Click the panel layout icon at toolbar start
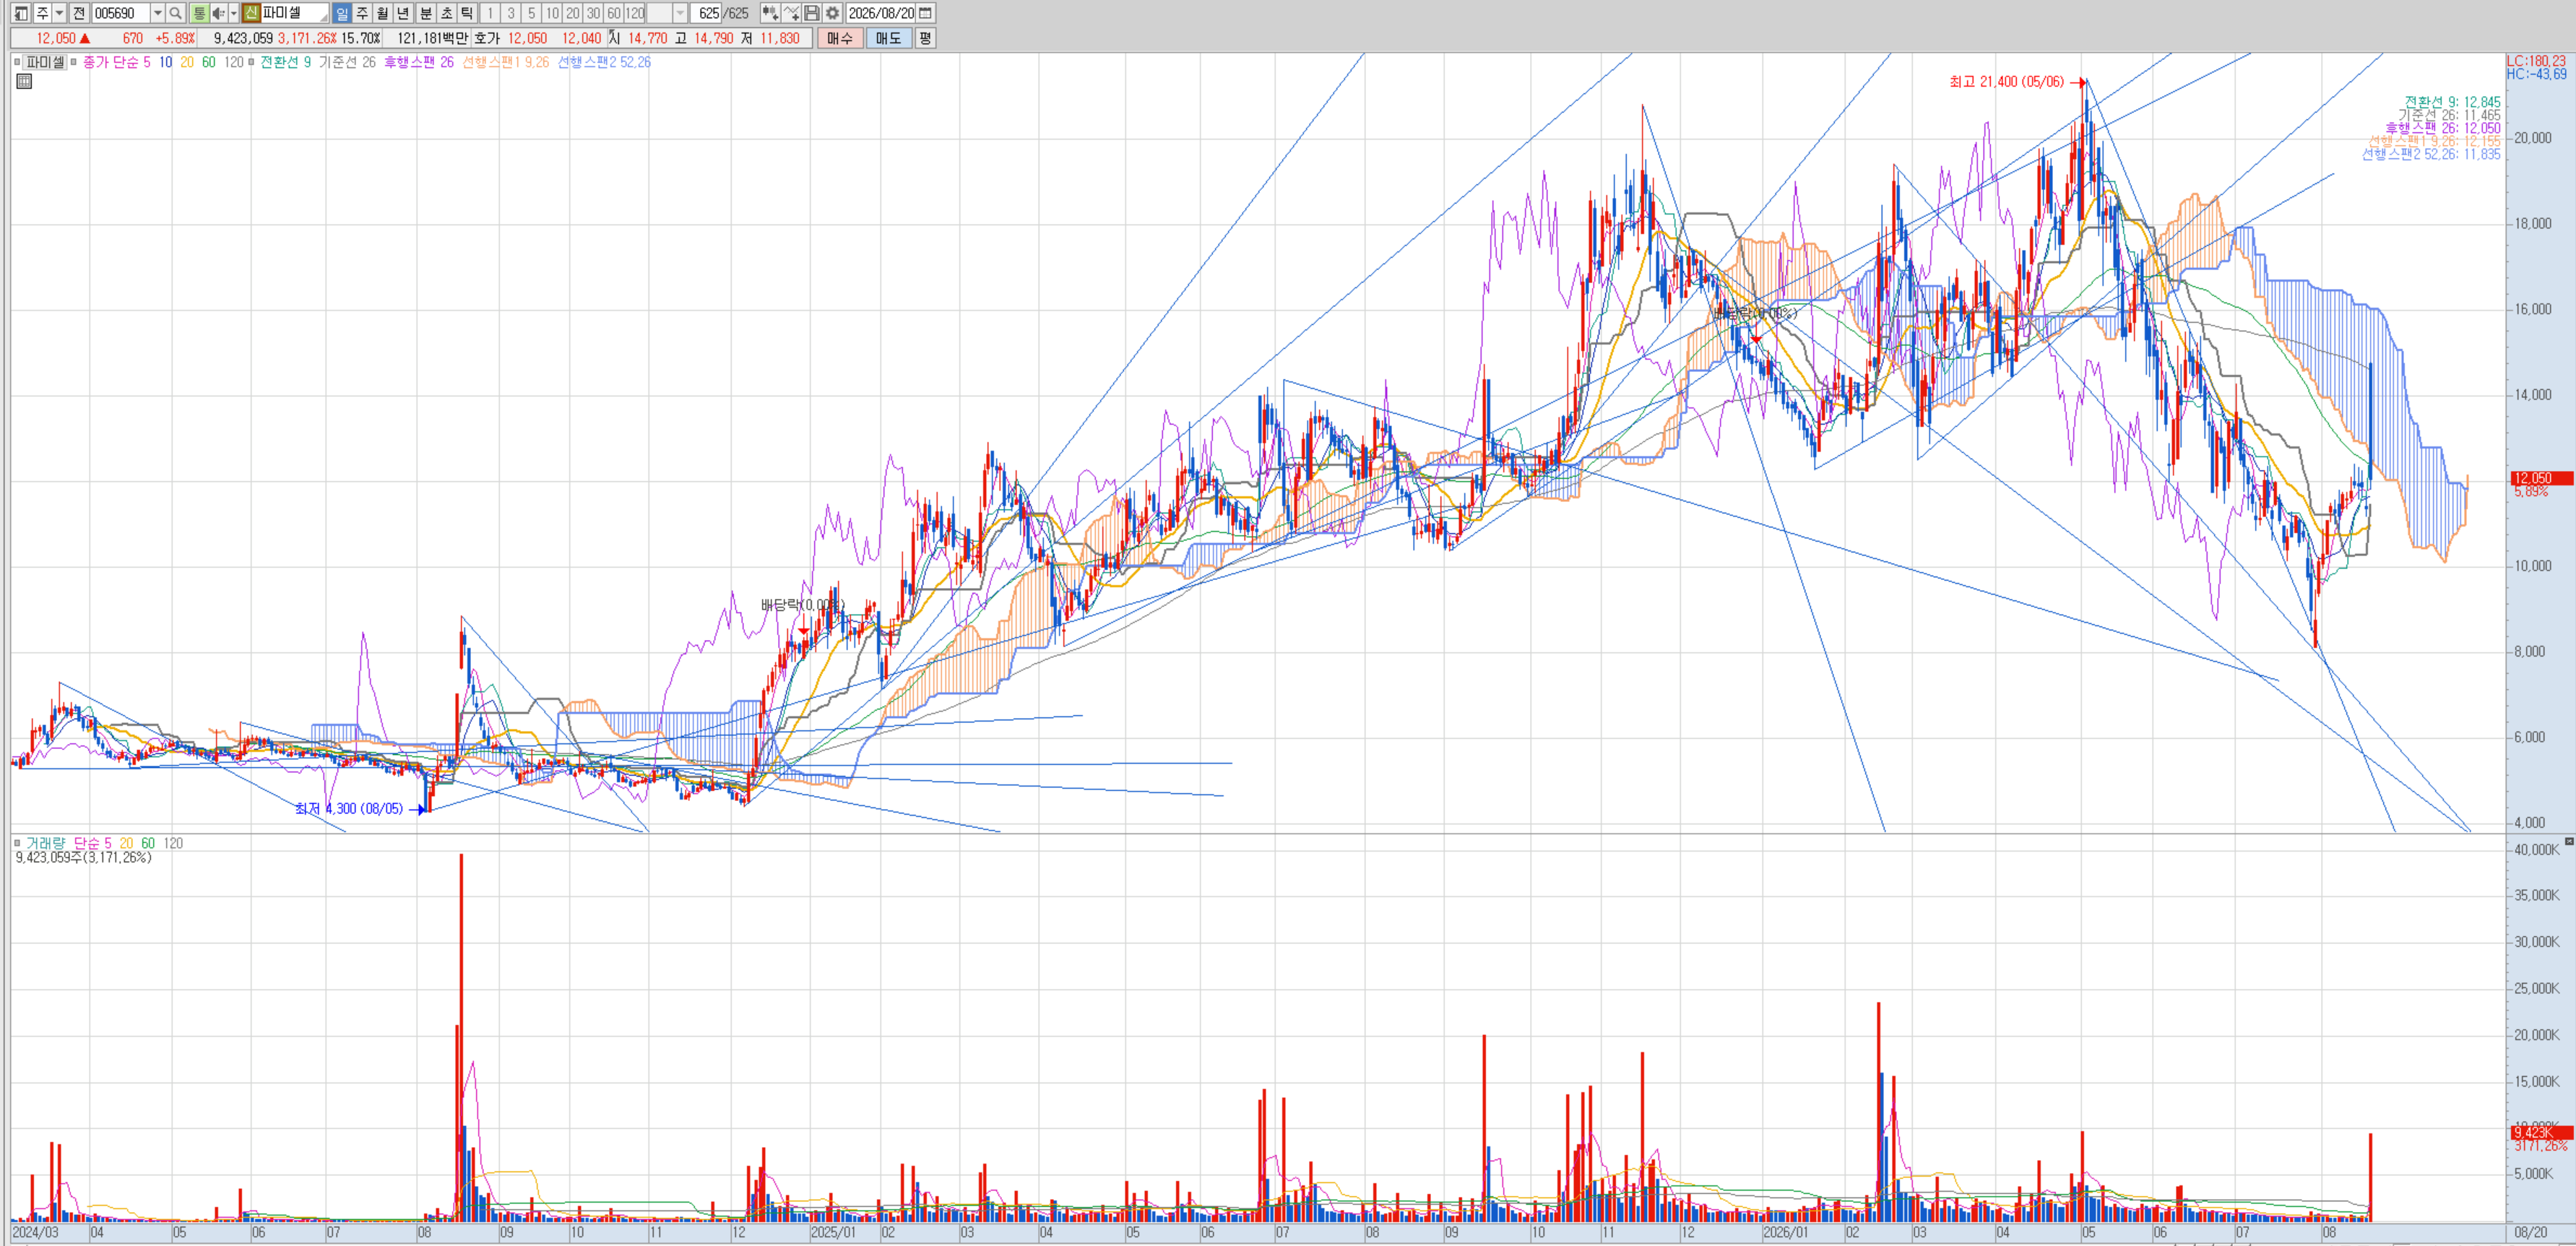The width and height of the screenshot is (2576, 1246). coord(21,13)
